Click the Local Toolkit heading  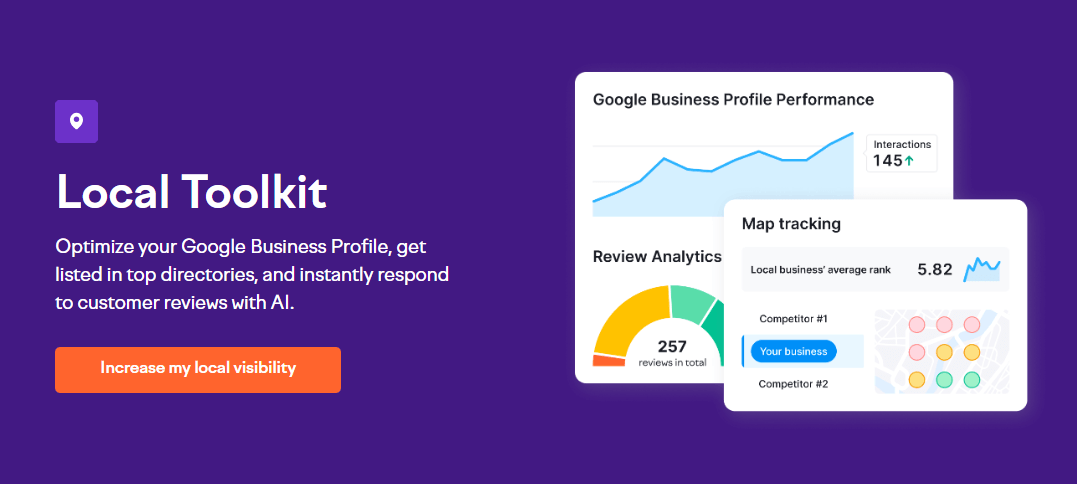(192, 192)
